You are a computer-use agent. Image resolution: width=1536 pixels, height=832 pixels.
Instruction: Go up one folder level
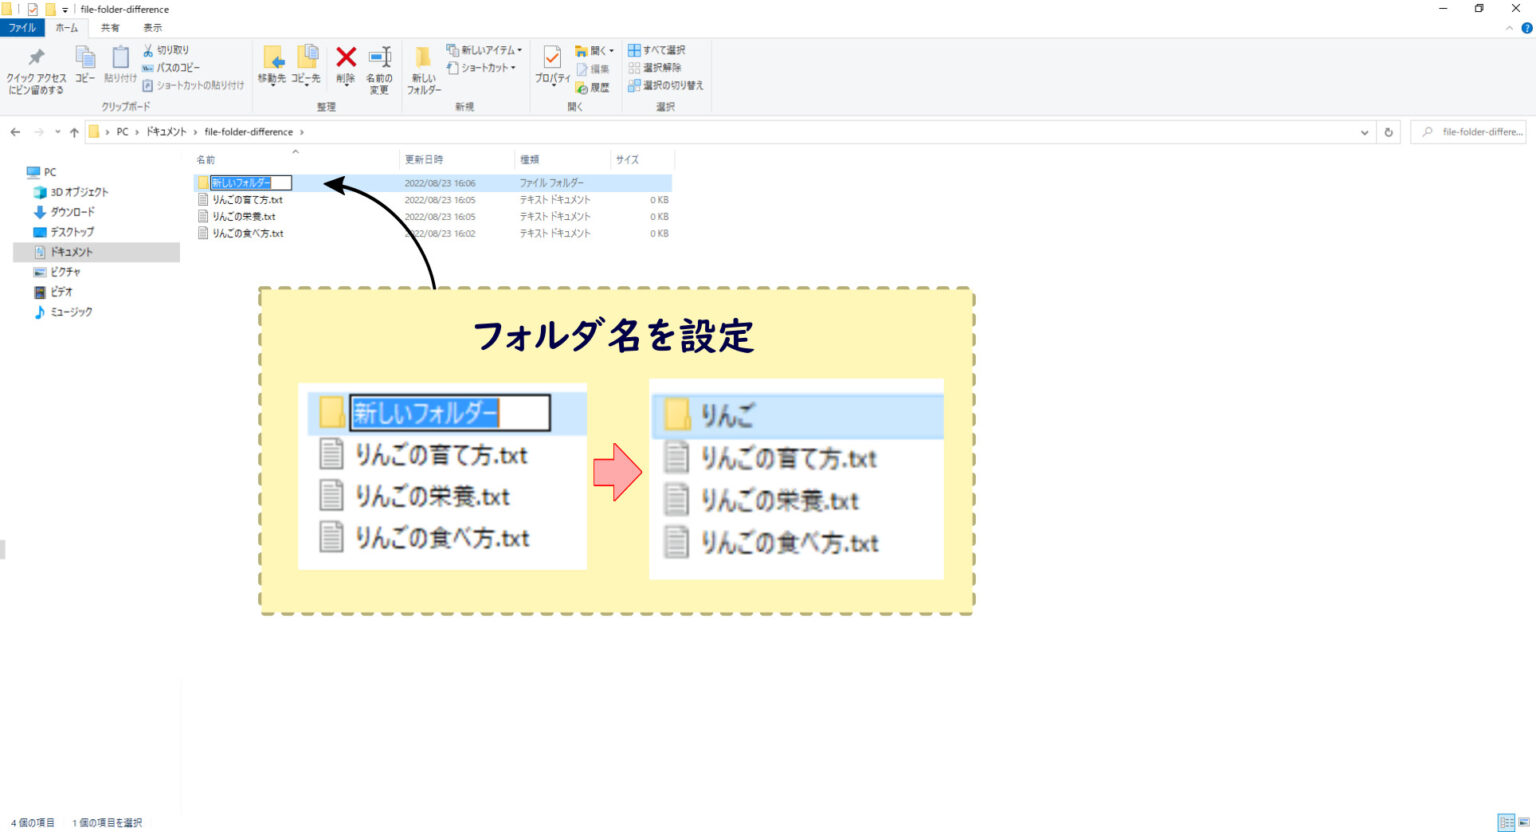(x=74, y=132)
